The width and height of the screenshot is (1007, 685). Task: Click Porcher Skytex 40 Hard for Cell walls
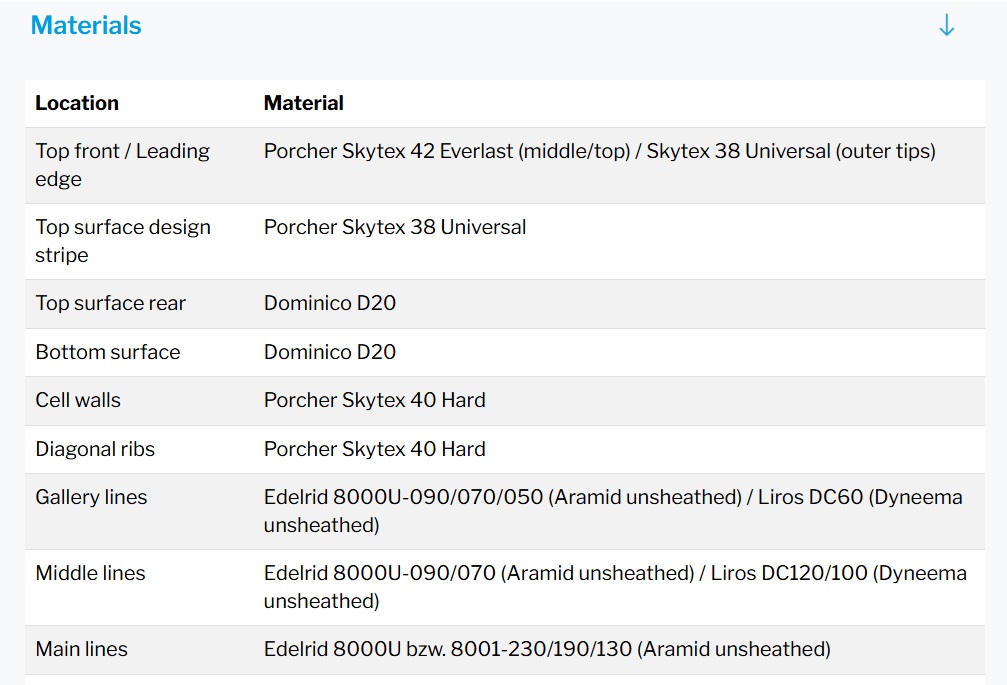pyautogui.click(x=374, y=400)
